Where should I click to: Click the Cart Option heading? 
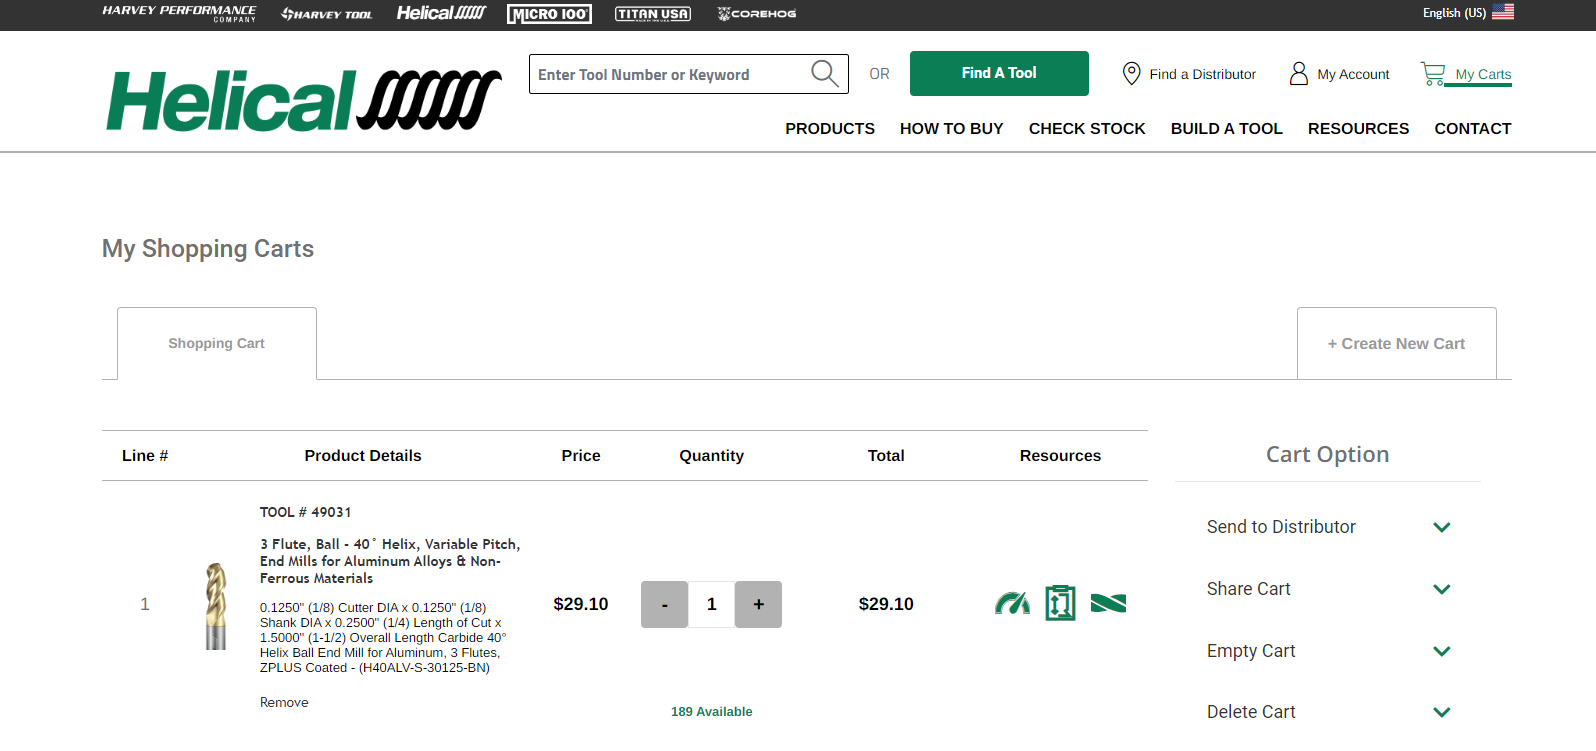[1327, 455]
